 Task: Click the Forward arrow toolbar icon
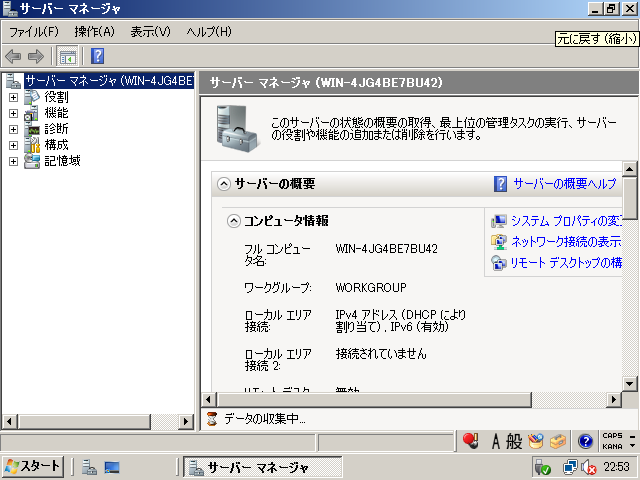click(x=36, y=56)
